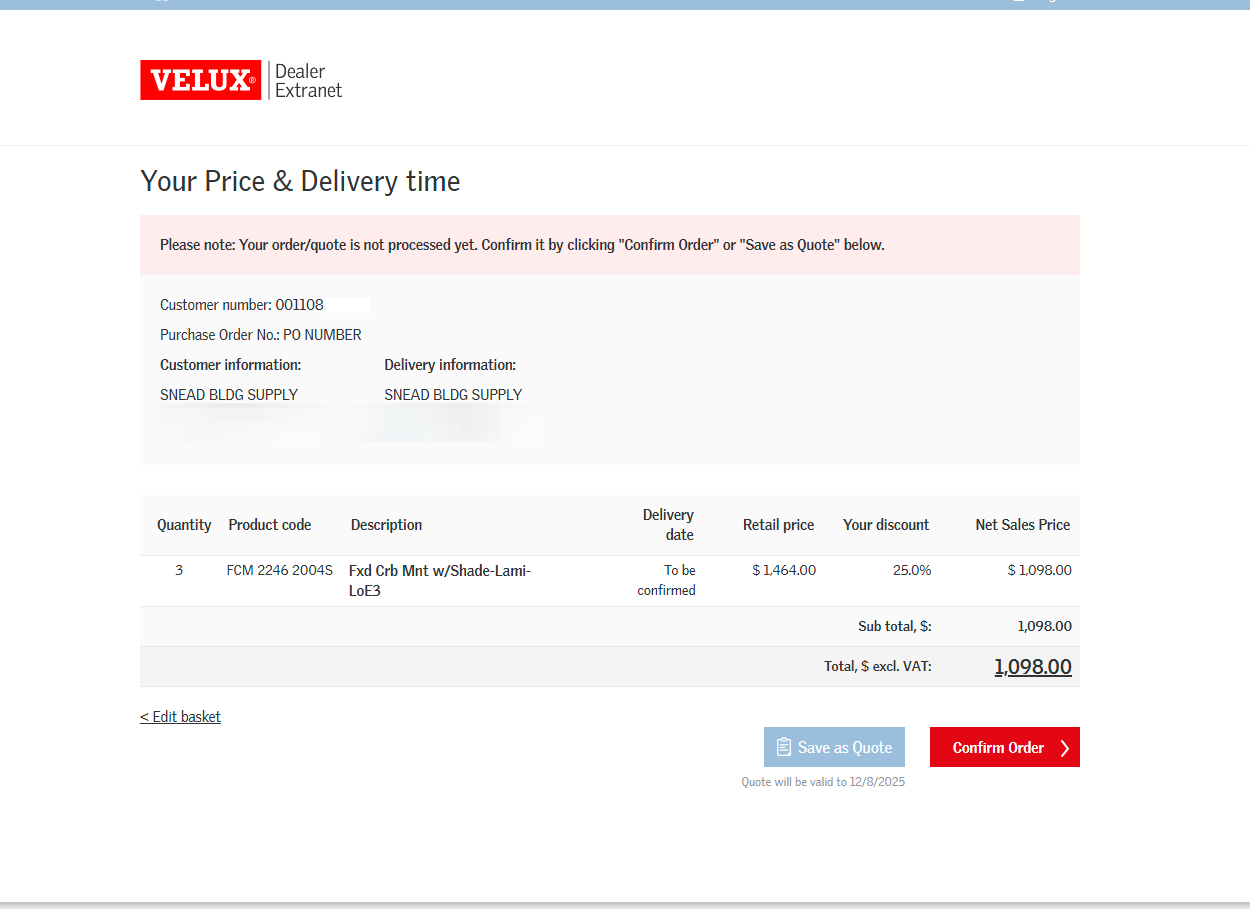Click the Delivery date column header

[x=668, y=525]
